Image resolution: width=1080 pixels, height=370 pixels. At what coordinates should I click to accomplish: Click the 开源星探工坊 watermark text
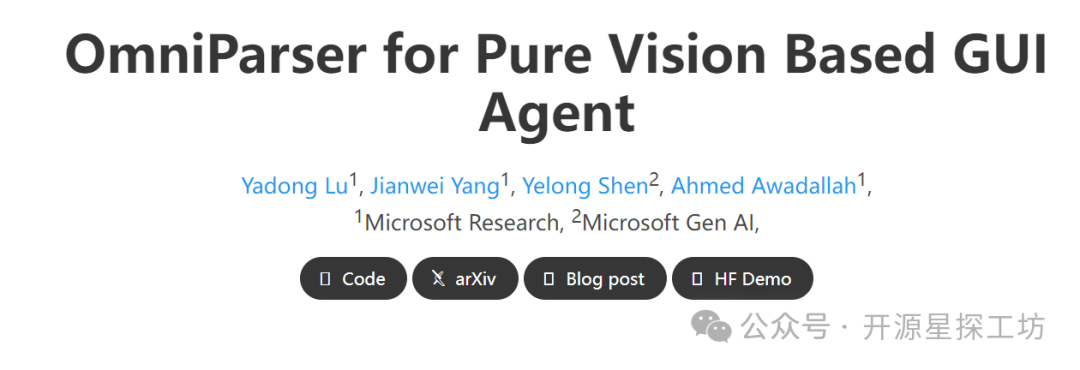pos(954,327)
